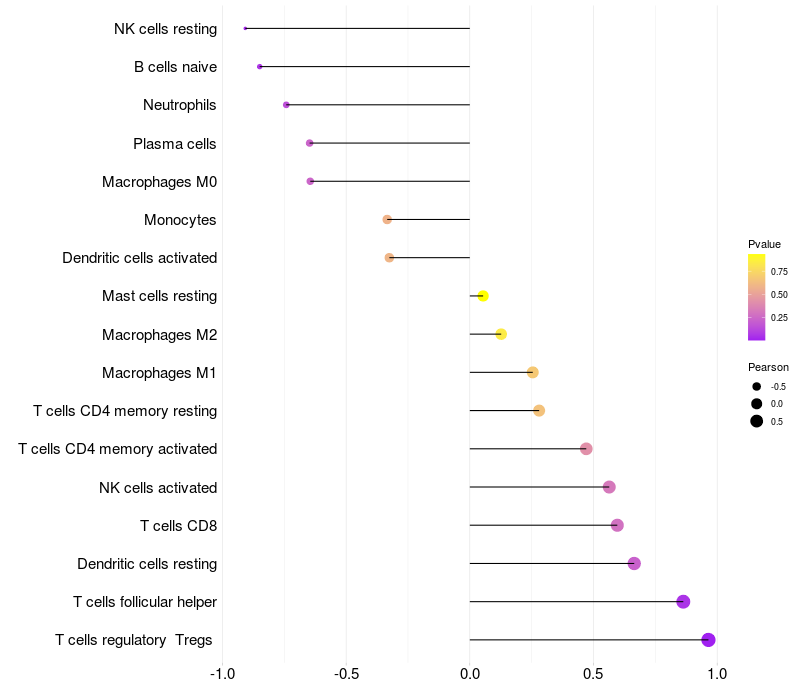Click the Macrophages M0 axis label
The height and width of the screenshot is (700, 800).
coord(160,182)
